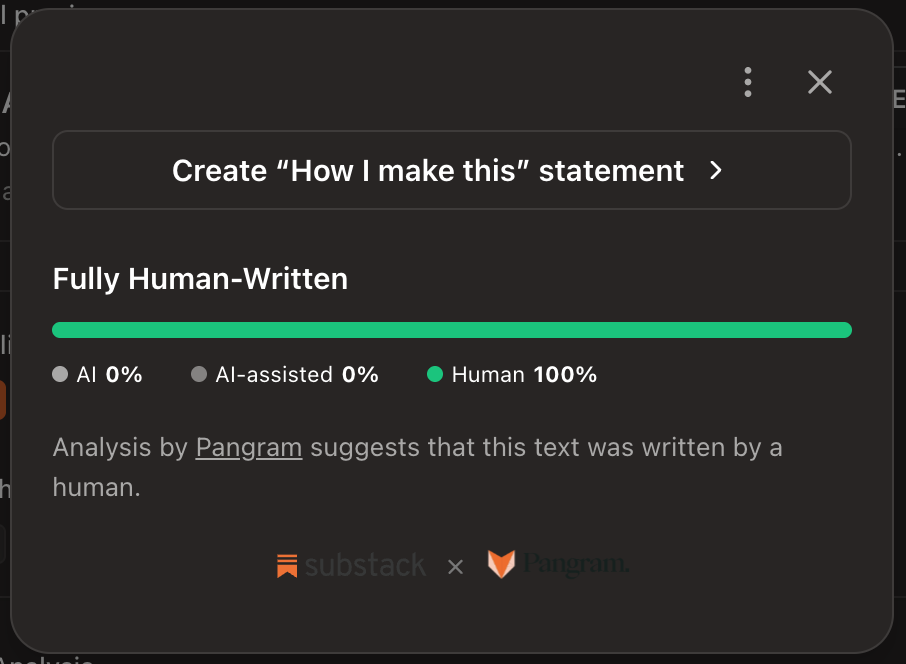
Task: Click the orange Pangram fox logo
Action: click(501, 563)
